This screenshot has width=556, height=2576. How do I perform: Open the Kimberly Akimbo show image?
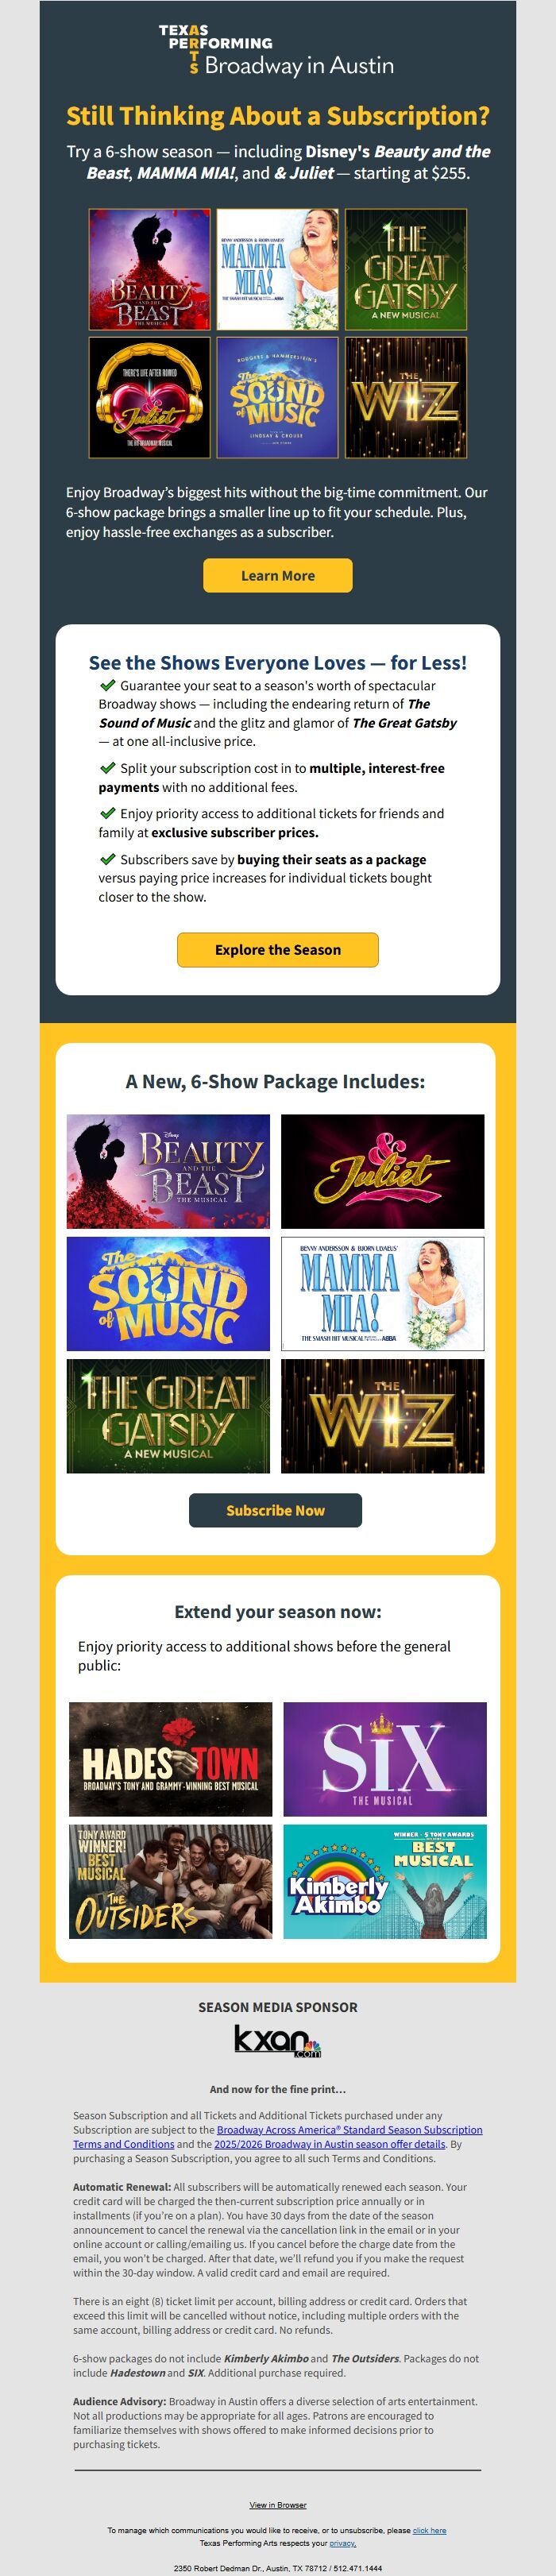385,1881
